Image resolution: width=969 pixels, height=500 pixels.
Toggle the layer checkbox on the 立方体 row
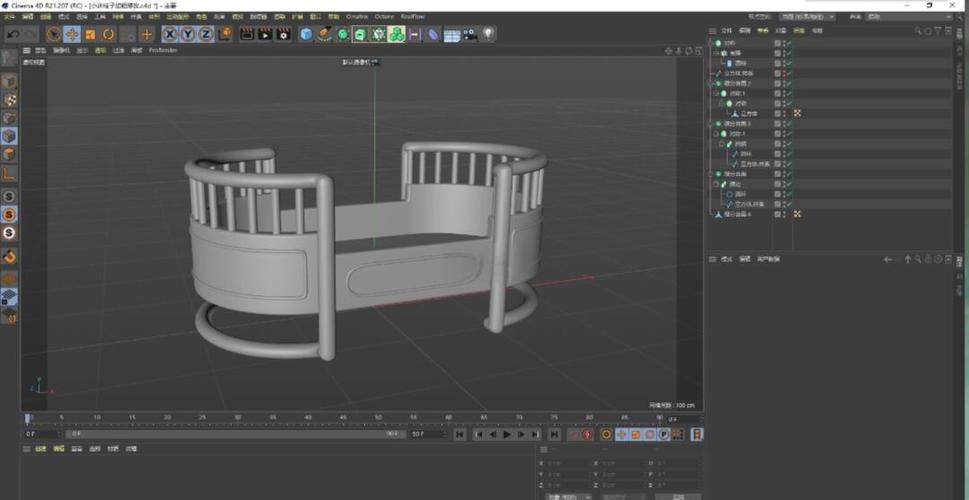tap(777, 114)
